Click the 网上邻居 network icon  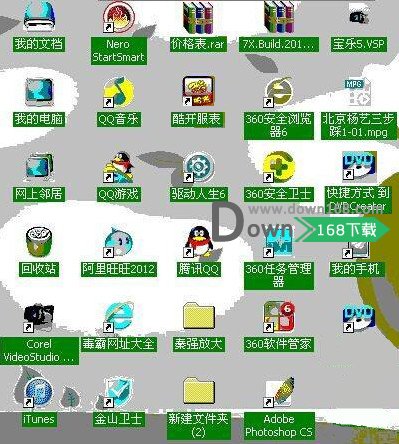pos(38,167)
